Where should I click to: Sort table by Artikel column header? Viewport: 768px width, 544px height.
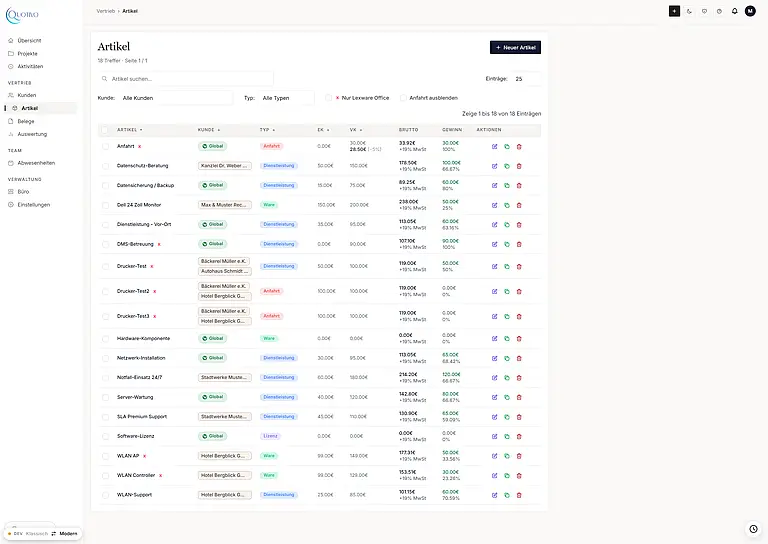coord(129,130)
